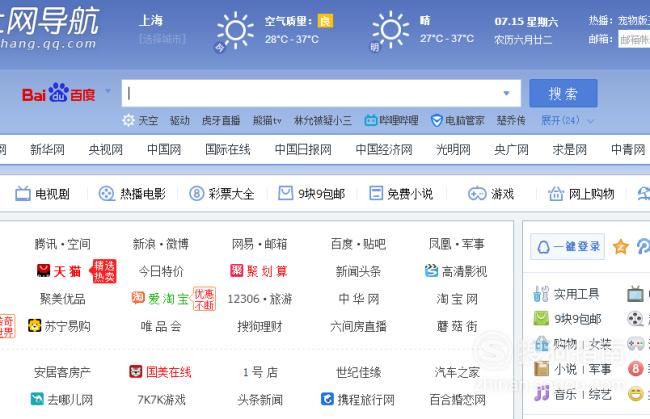This screenshot has width=650, height=419.
Task: Open 新华网 news site
Action: 47,150
